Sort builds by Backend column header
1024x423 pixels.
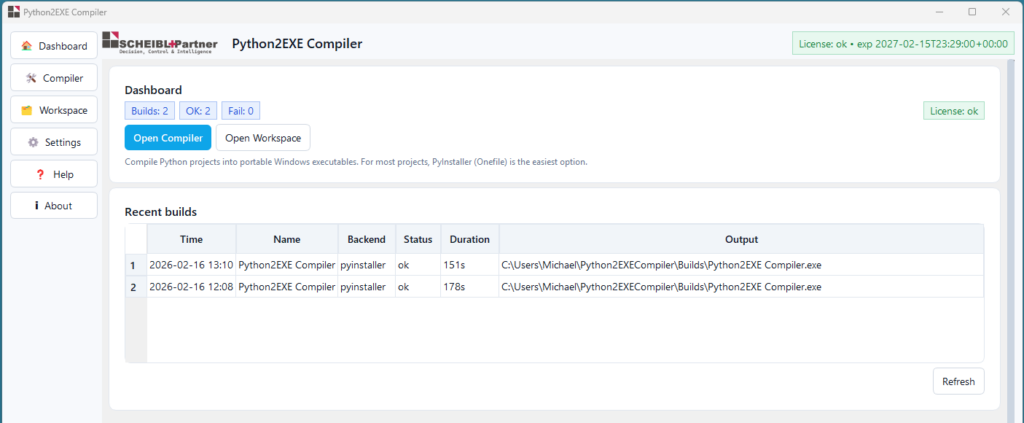click(x=366, y=239)
